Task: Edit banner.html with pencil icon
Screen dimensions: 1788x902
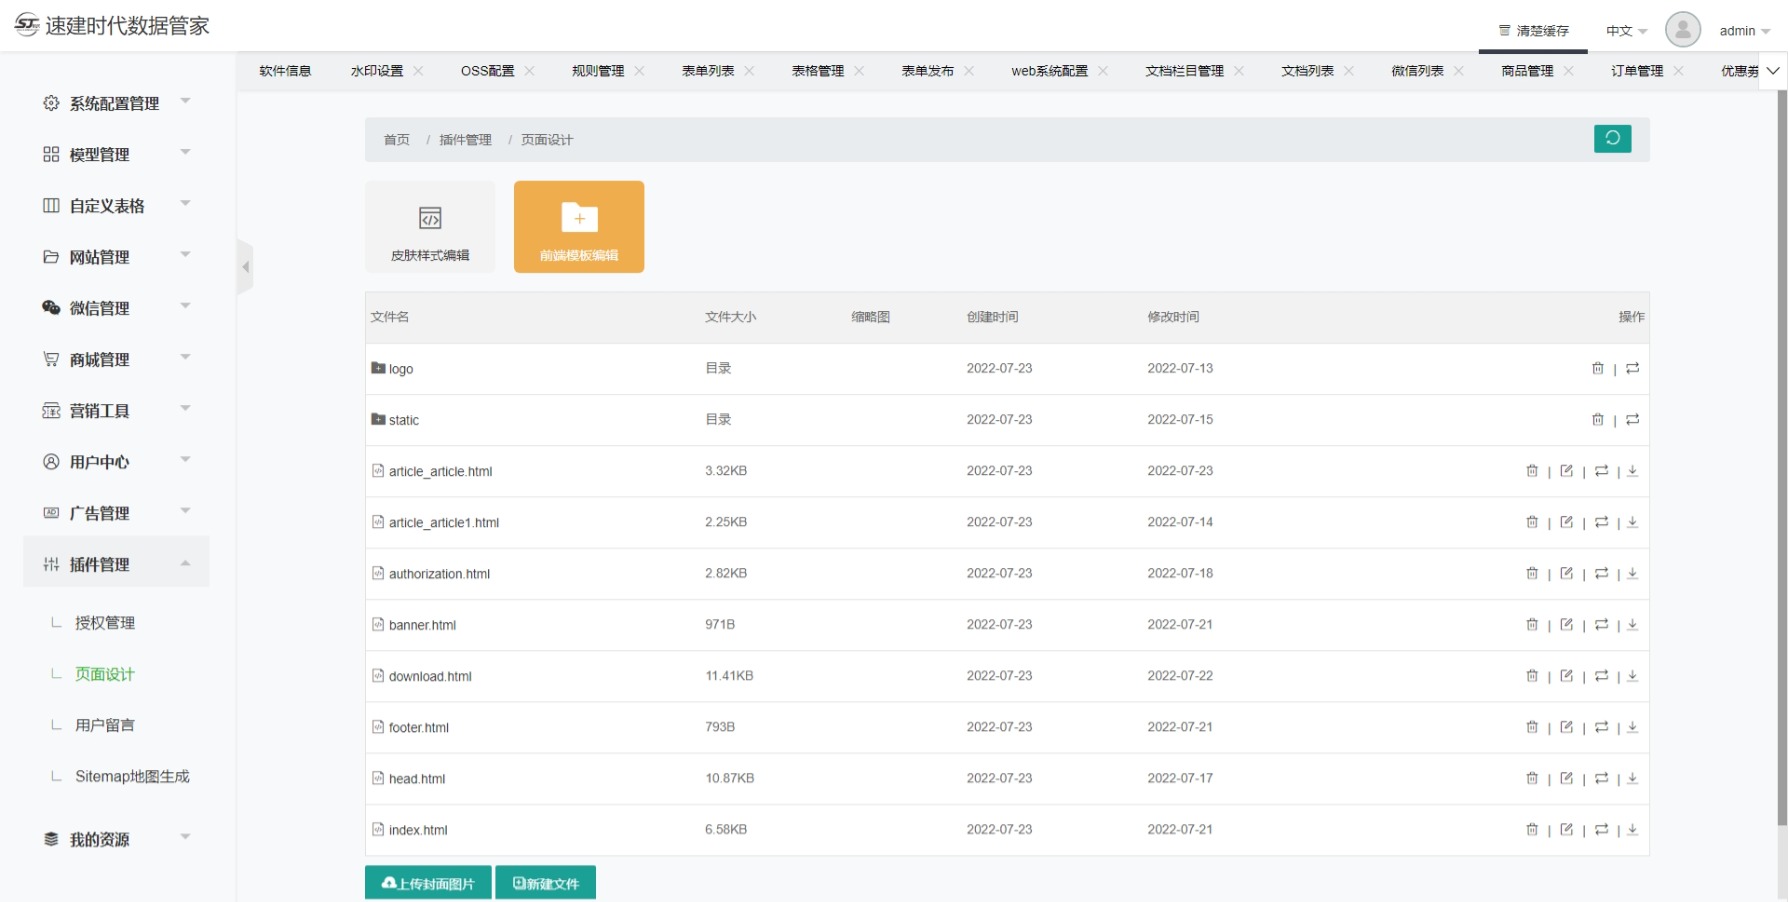Action: pos(1566,625)
